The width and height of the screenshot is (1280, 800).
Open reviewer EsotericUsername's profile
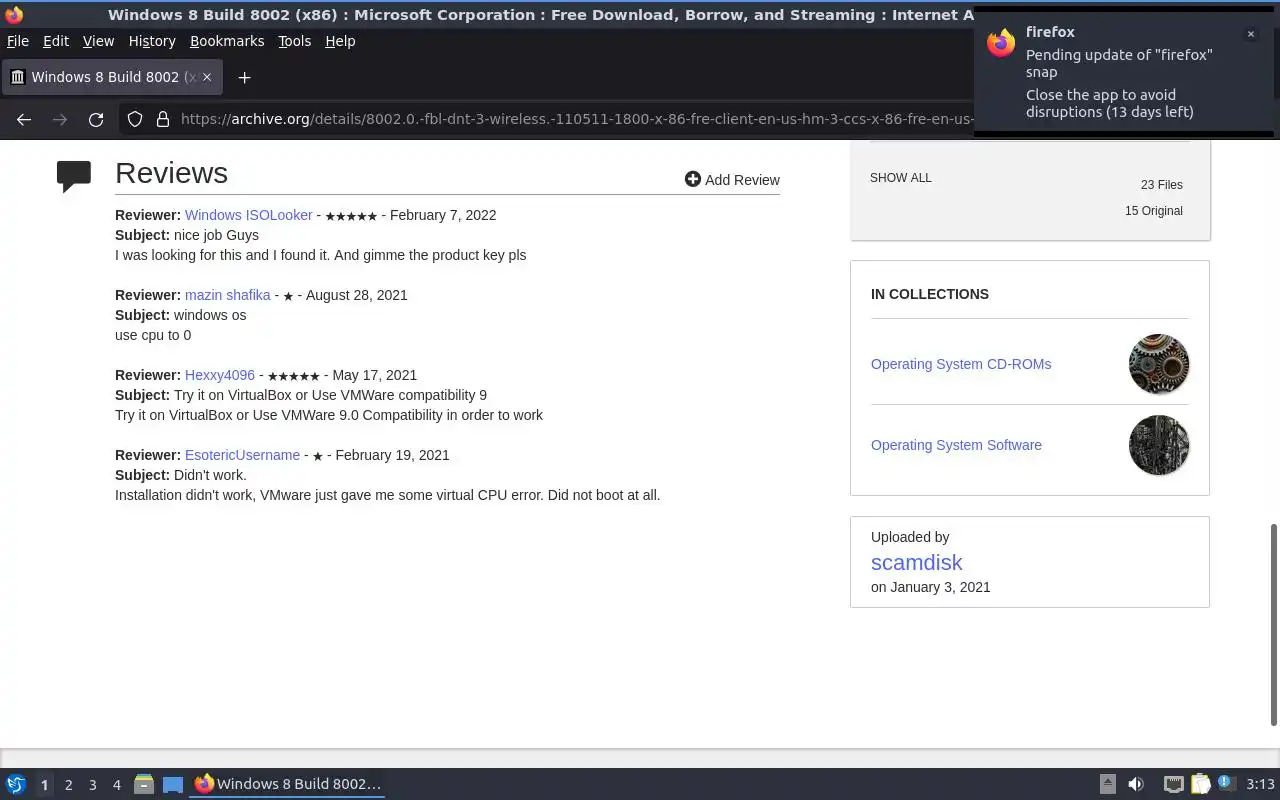coord(242,455)
